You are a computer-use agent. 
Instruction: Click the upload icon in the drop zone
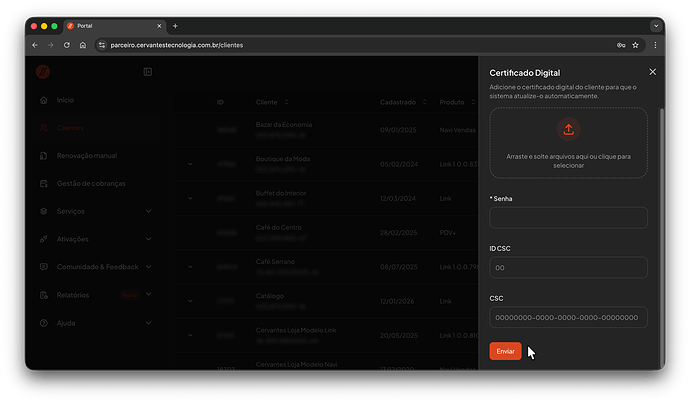[x=568, y=129]
